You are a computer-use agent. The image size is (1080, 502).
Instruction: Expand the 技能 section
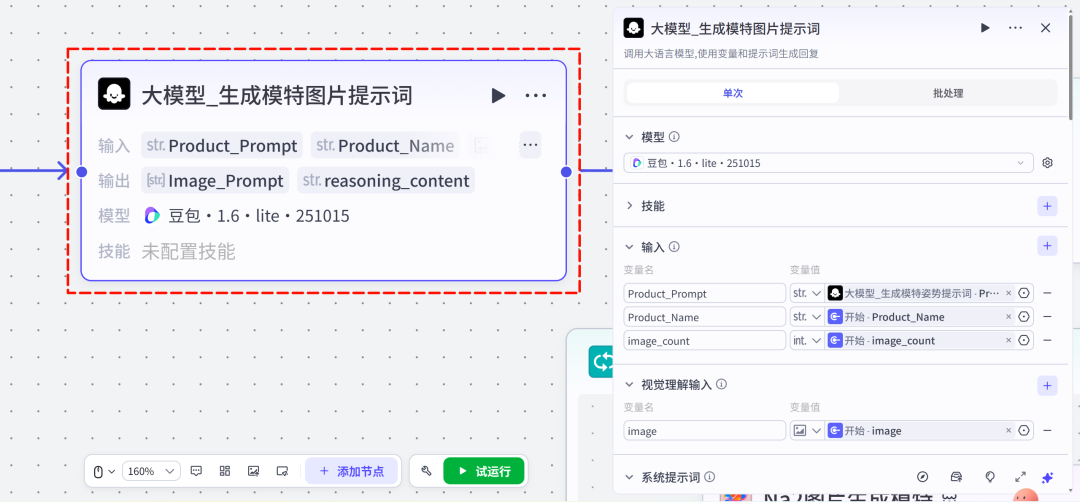630,206
